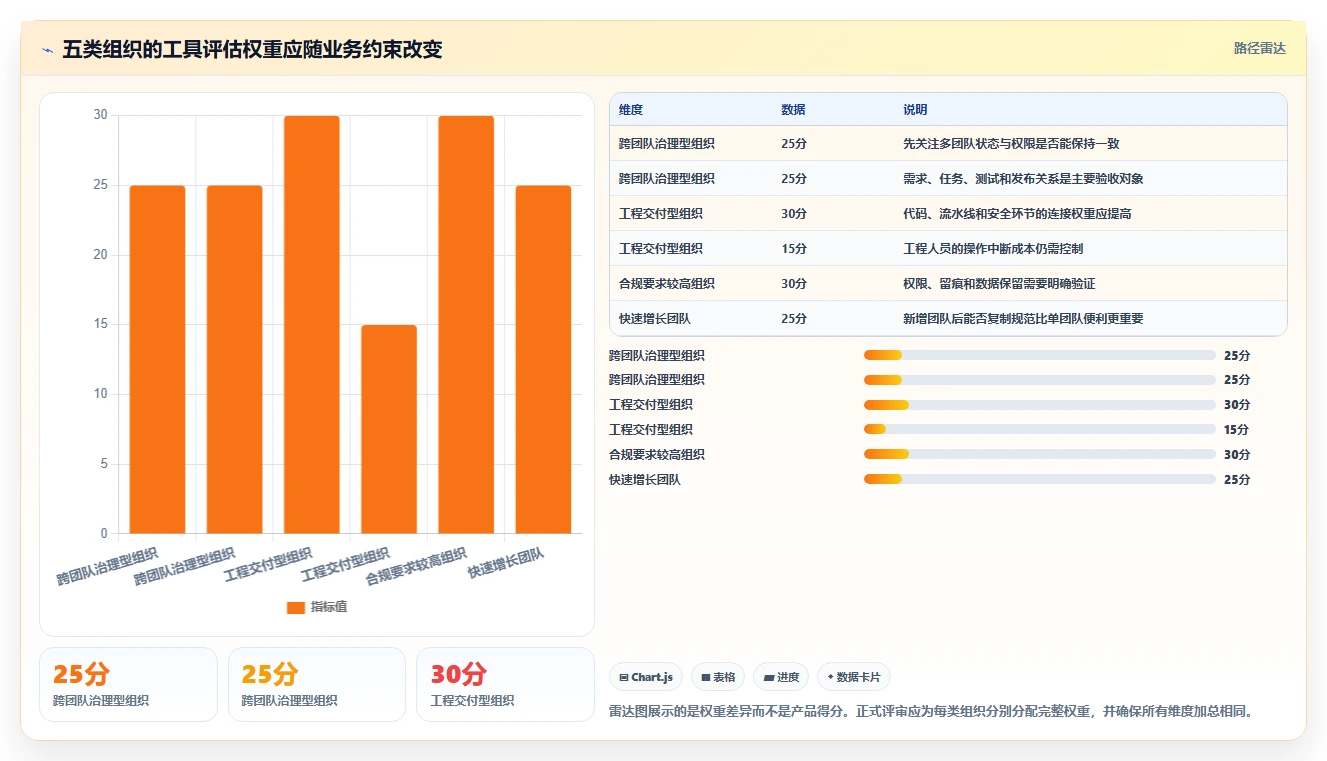The image size is (1327, 761).
Task: Click the cell 权限、留痕和数据保留需要明确验证
Action: pyautogui.click(x=999, y=284)
